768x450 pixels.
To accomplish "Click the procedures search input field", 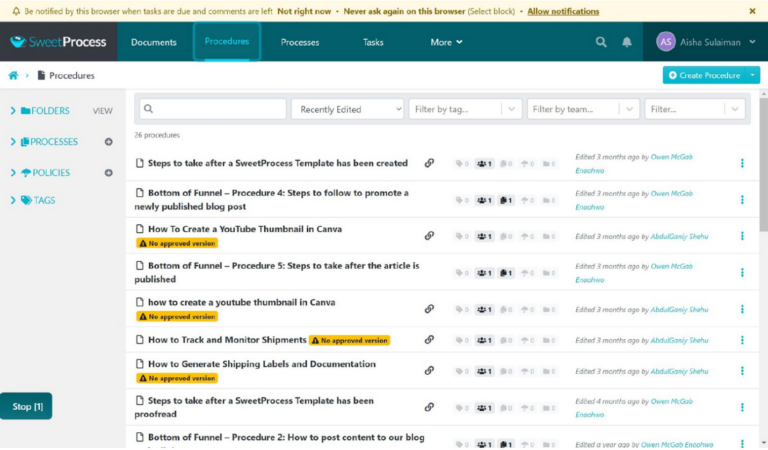I will 213,109.
